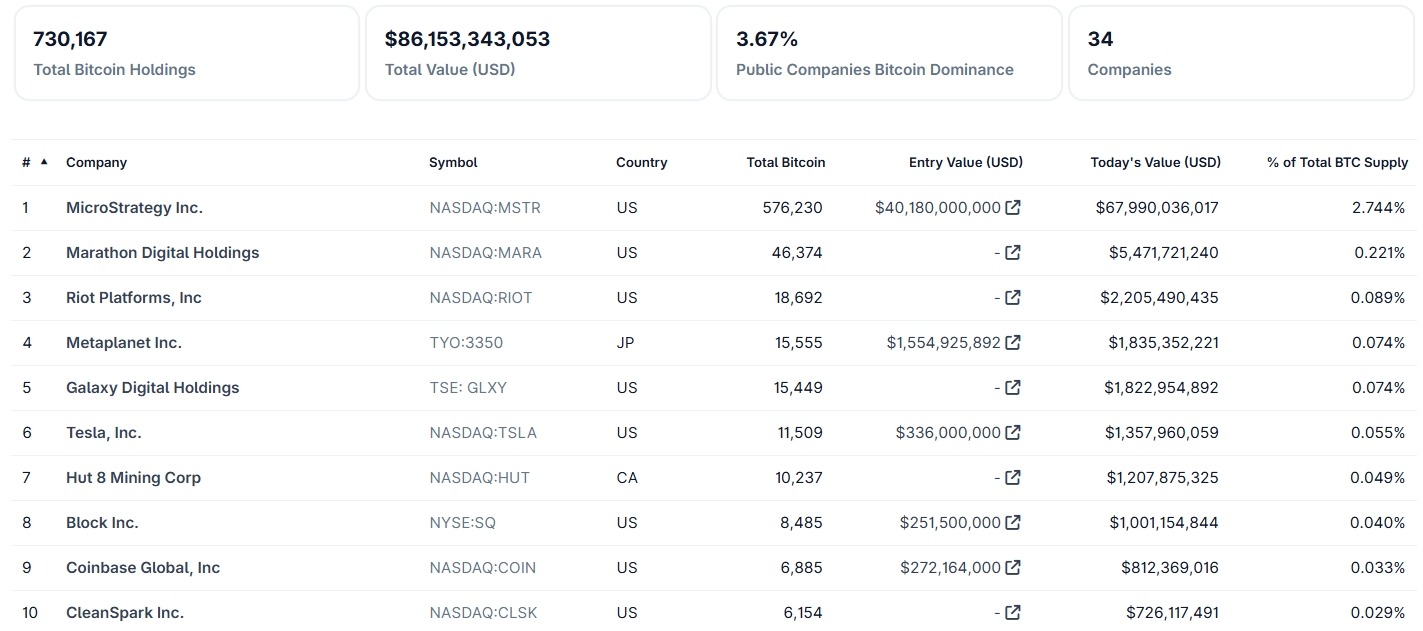This screenshot has width=1423, height=631.
Task: Click Riot supply percentage 0.089%
Action: point(1378,298)
